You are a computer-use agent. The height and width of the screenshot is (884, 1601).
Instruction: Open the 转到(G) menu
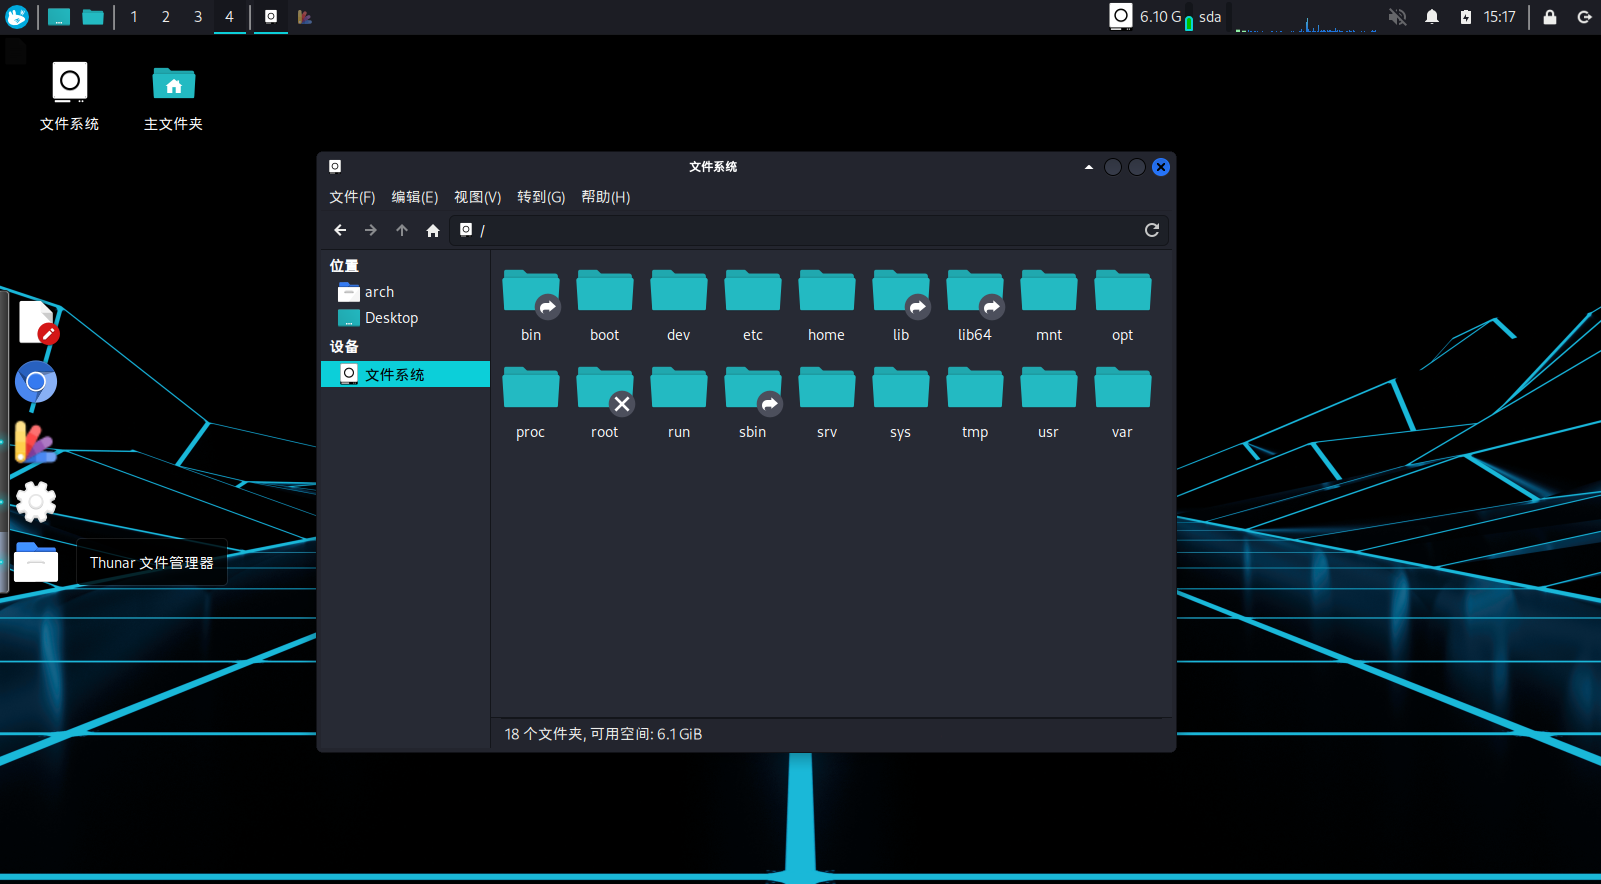(541, 197)
